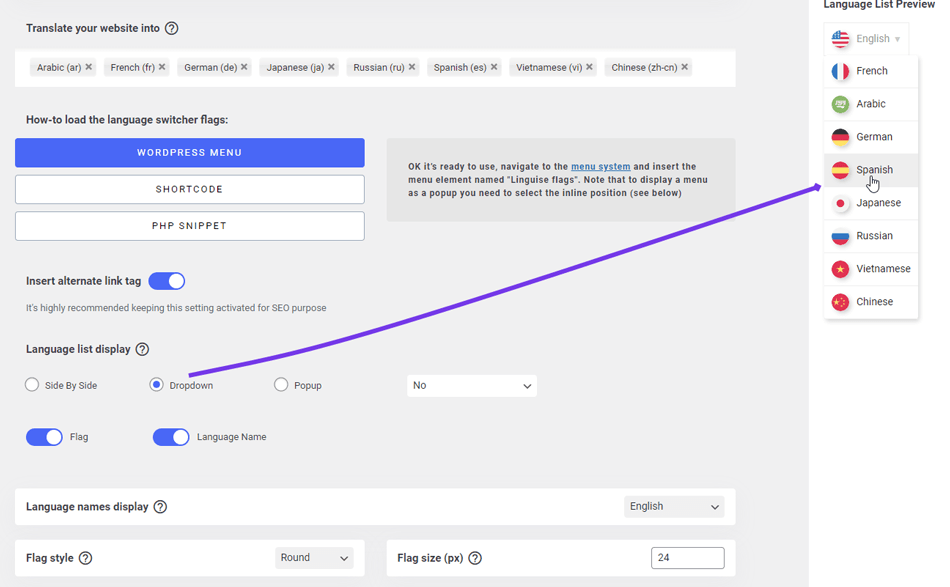
Task: Click the Japanese flag icon in preview
Action: tap(840, 204)
